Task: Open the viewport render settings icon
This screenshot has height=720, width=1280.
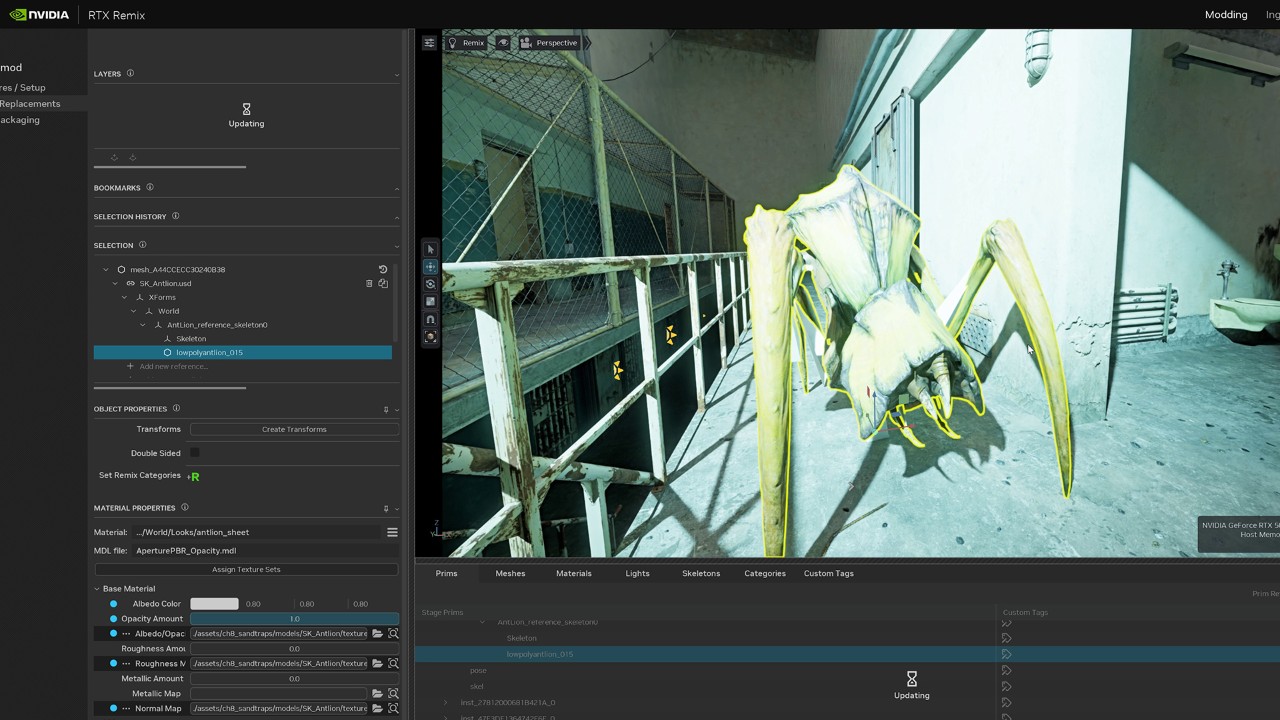Action: pyautogui.click(x=429, y=42)
